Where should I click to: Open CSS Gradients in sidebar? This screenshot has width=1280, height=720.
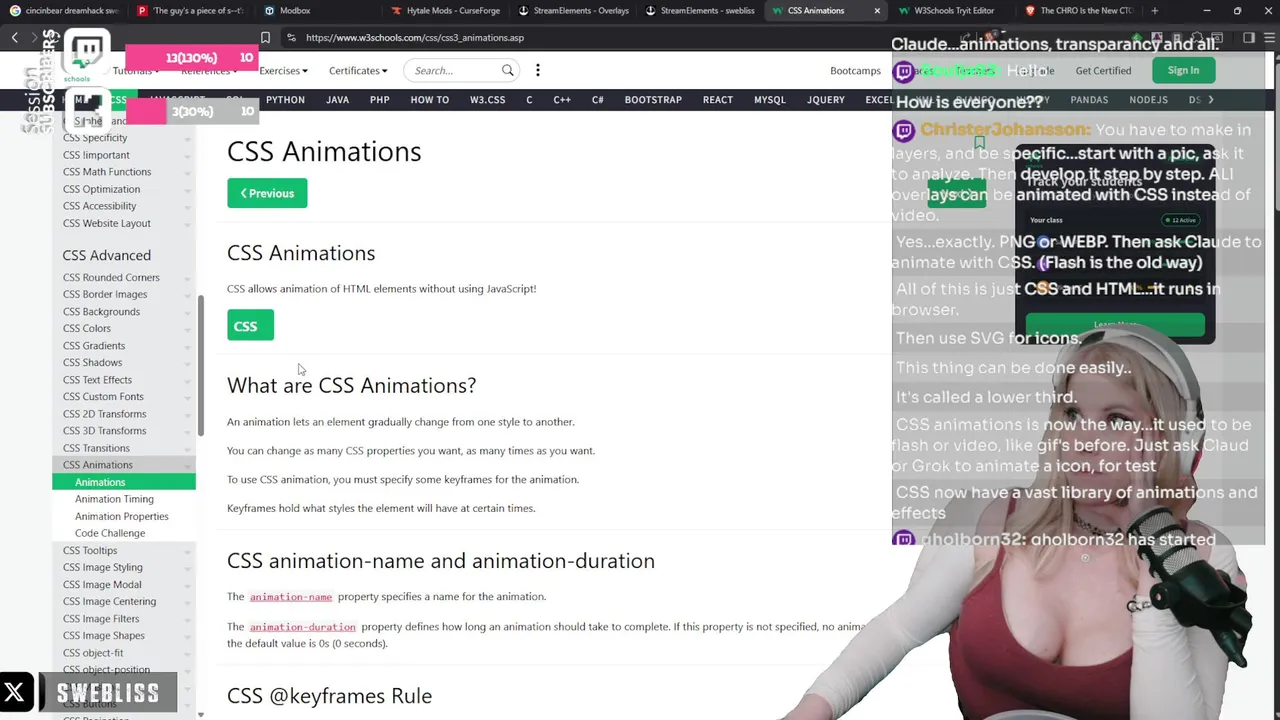(x=94, y=346)
